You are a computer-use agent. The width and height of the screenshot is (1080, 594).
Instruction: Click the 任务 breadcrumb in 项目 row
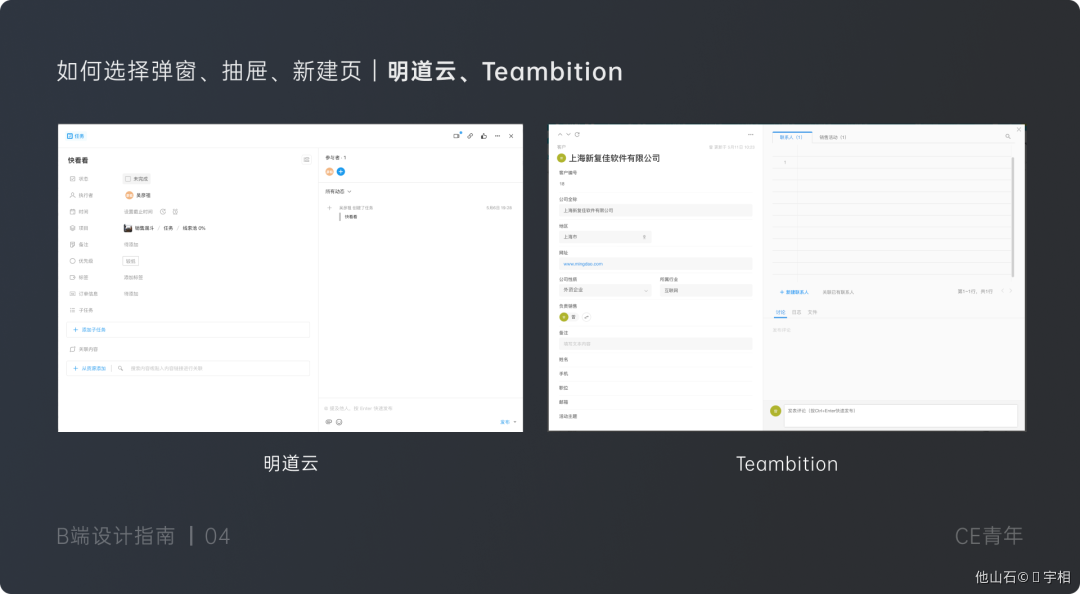[x=168, y=228]
